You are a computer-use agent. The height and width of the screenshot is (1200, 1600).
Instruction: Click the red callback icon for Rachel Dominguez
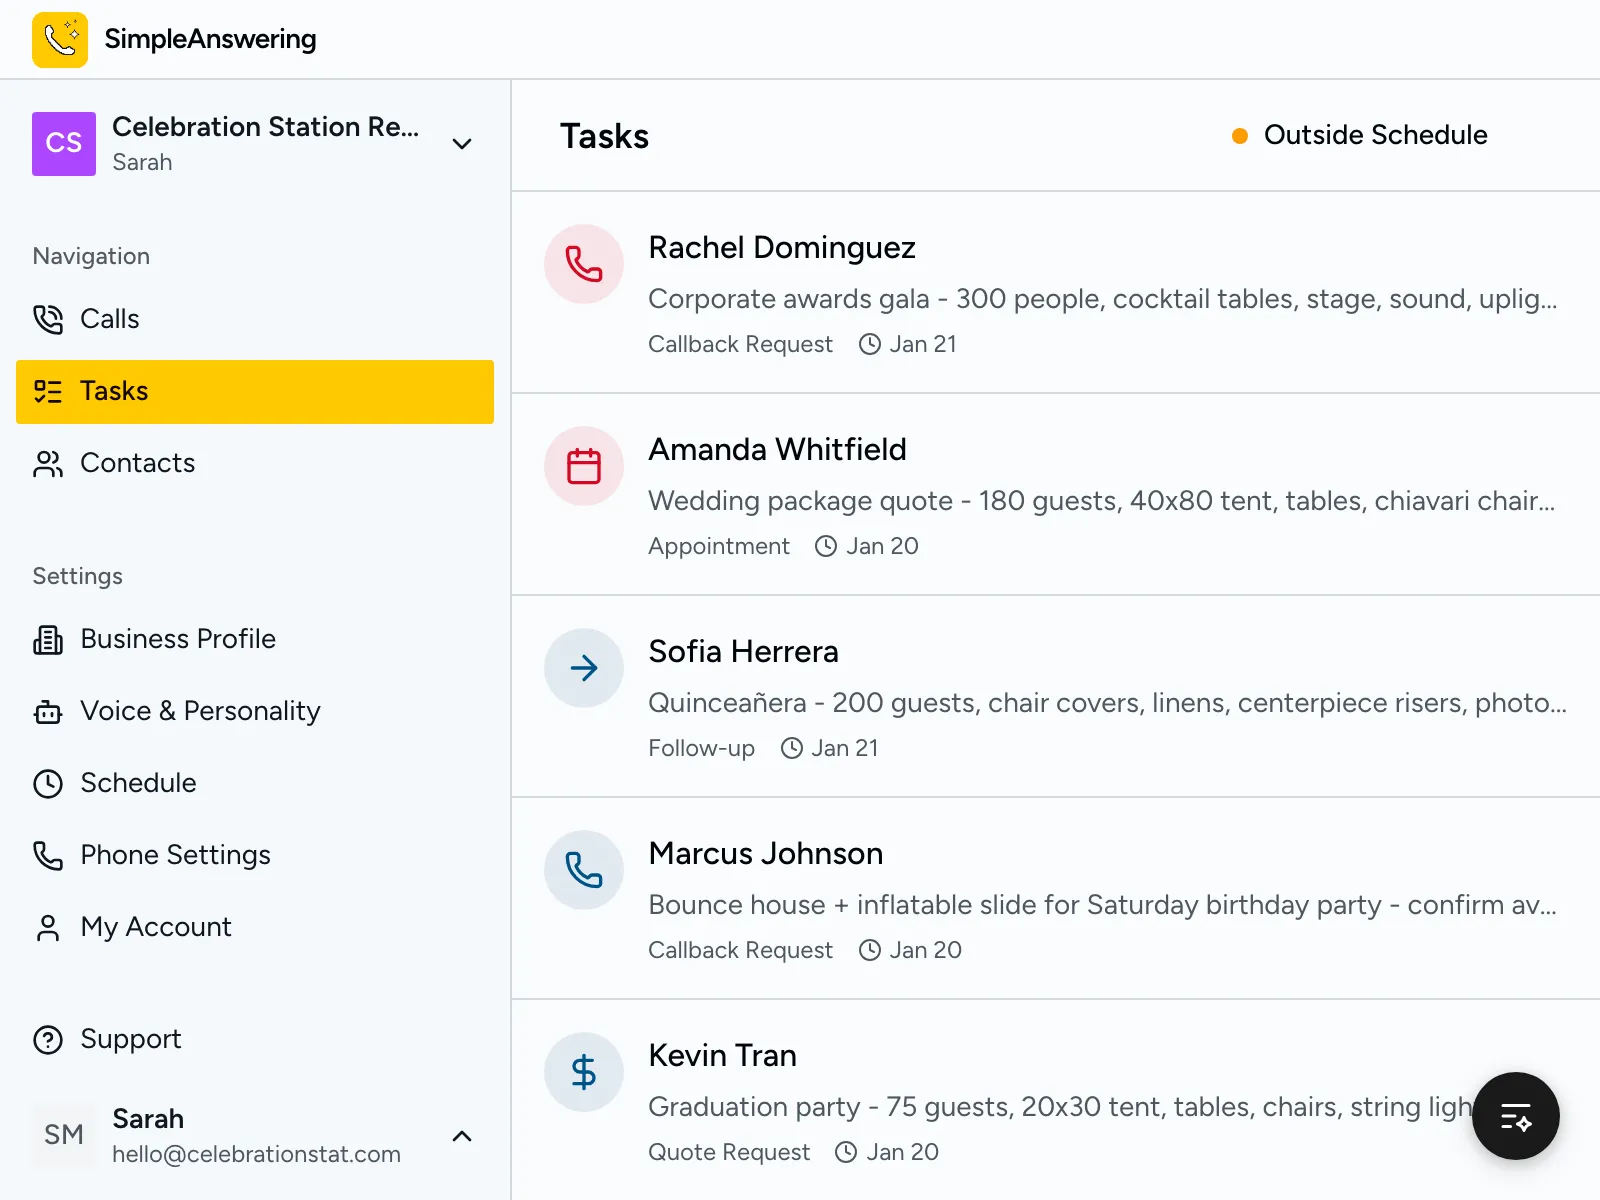(x=584, y=264)
